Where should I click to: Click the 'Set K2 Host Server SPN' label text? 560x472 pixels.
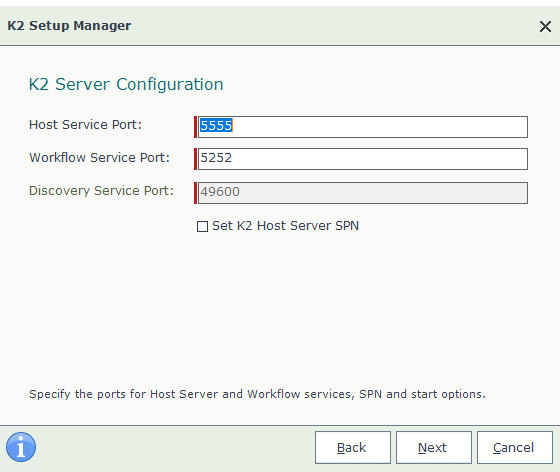click(285, 226)
